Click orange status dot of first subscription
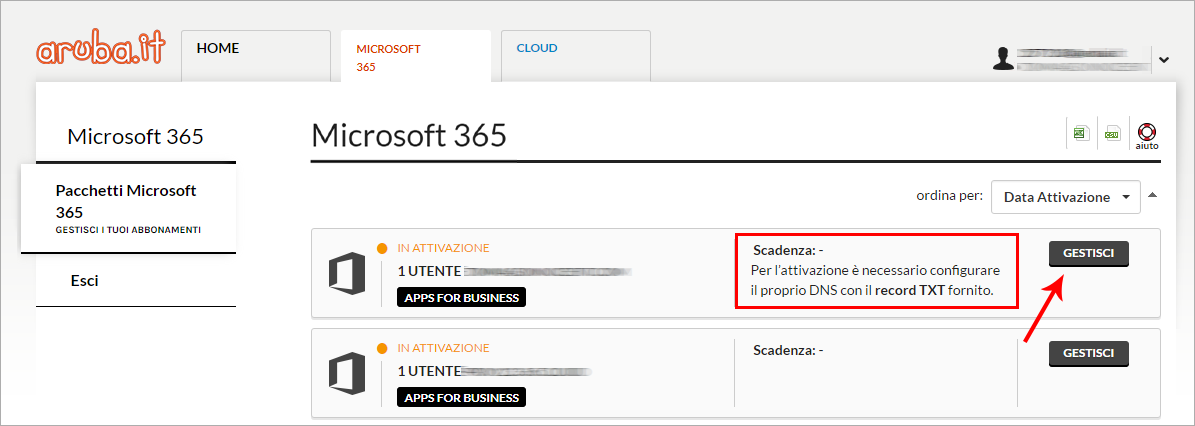Image resolution: width=1195 pixels, height=426 pixels. coord(382,248)
